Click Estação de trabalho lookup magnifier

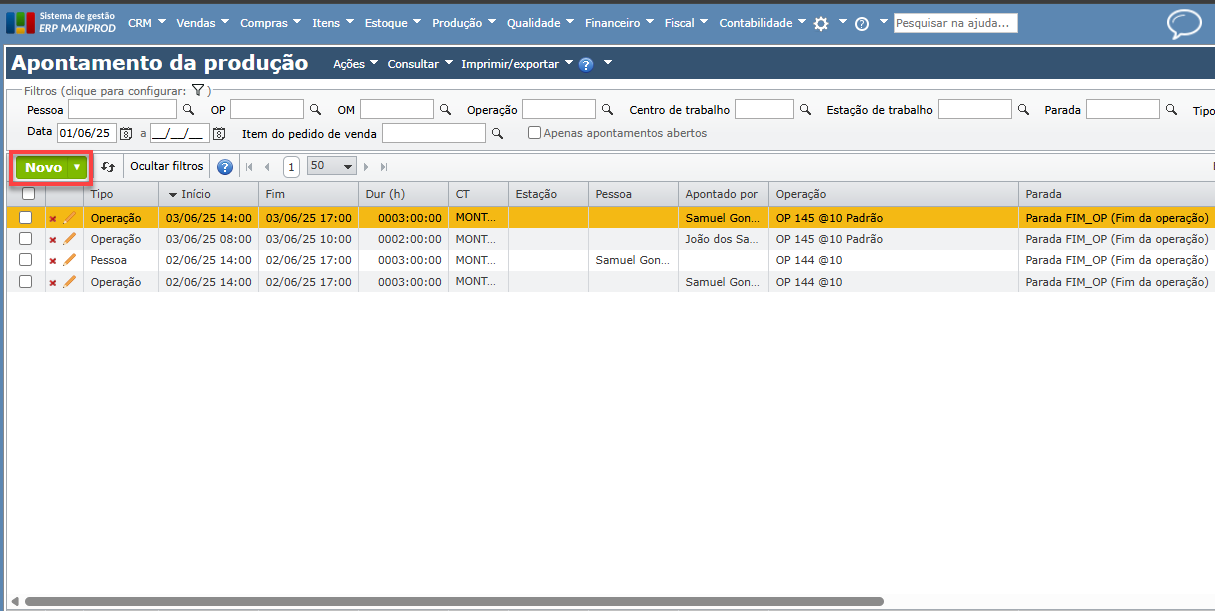click(x=1023, y=110)
